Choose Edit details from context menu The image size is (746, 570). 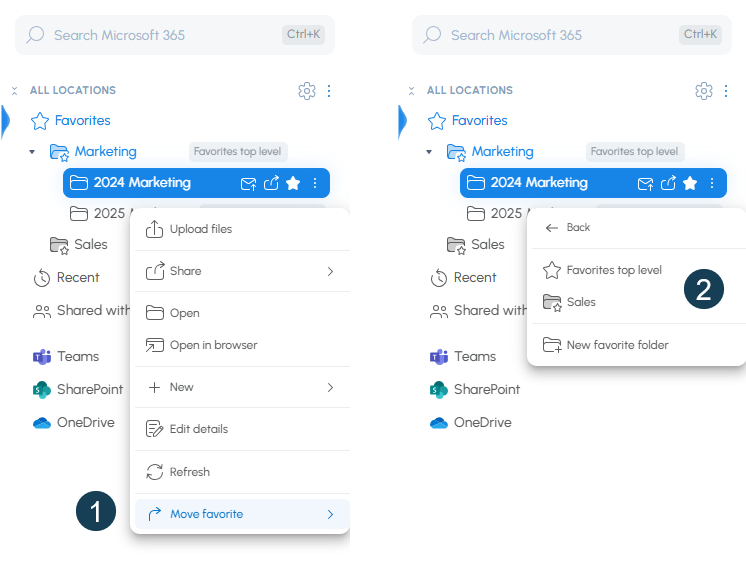(242, 429)
